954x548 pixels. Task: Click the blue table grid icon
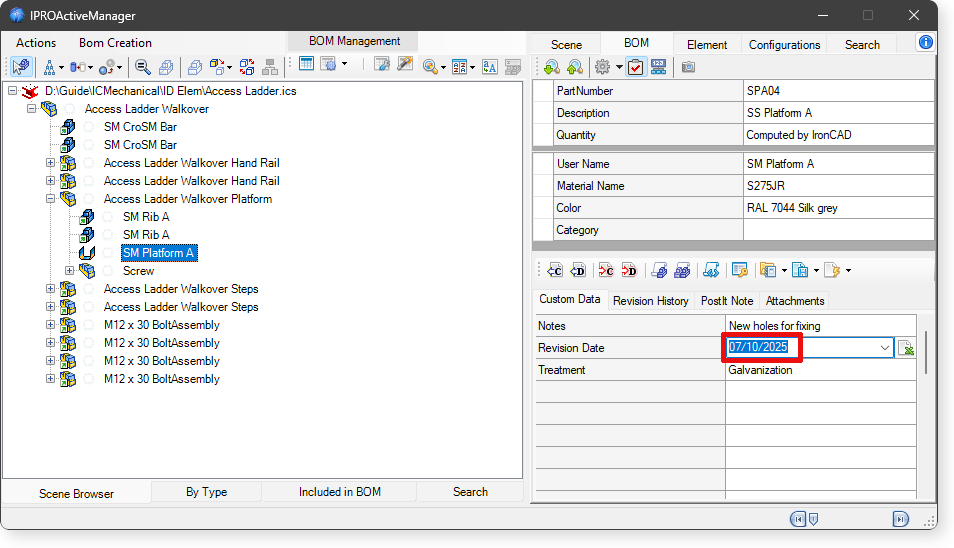(x=307, y=64)
